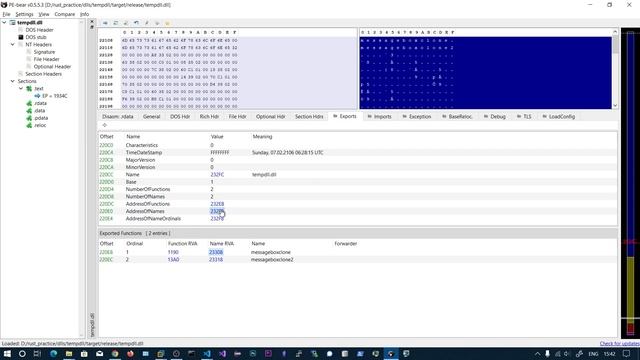640x360 pixels.
Task: Open Chrome from the taskbar
Action: coord(115,353)
